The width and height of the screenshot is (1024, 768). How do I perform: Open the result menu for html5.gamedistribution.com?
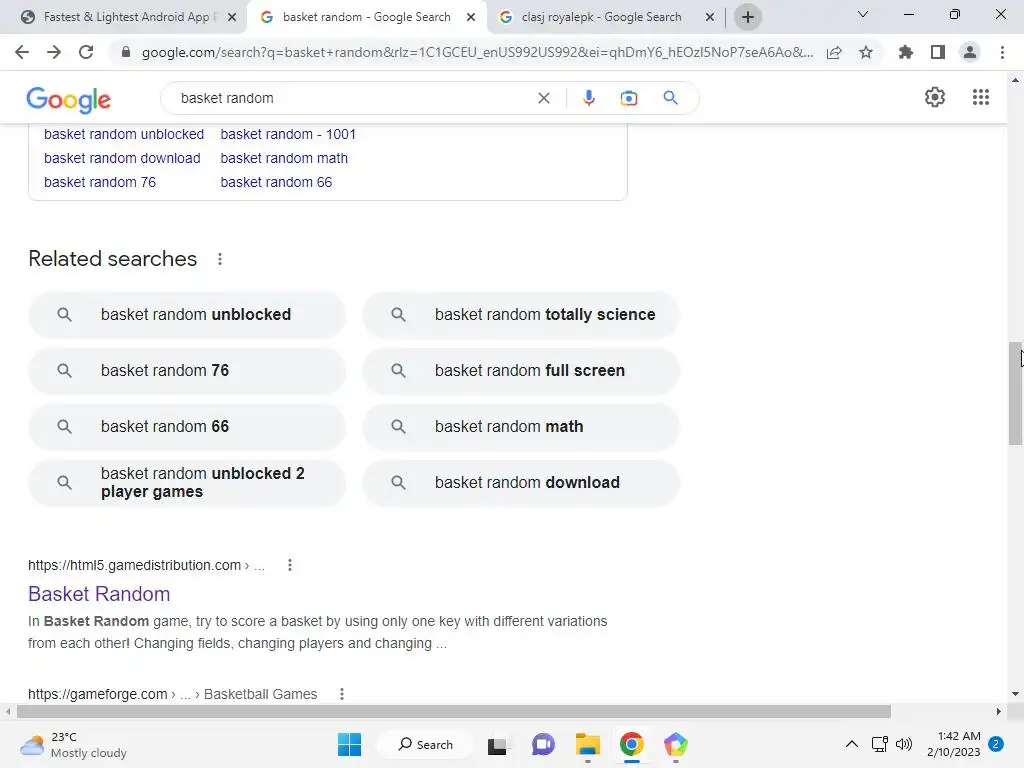point(290,566)
